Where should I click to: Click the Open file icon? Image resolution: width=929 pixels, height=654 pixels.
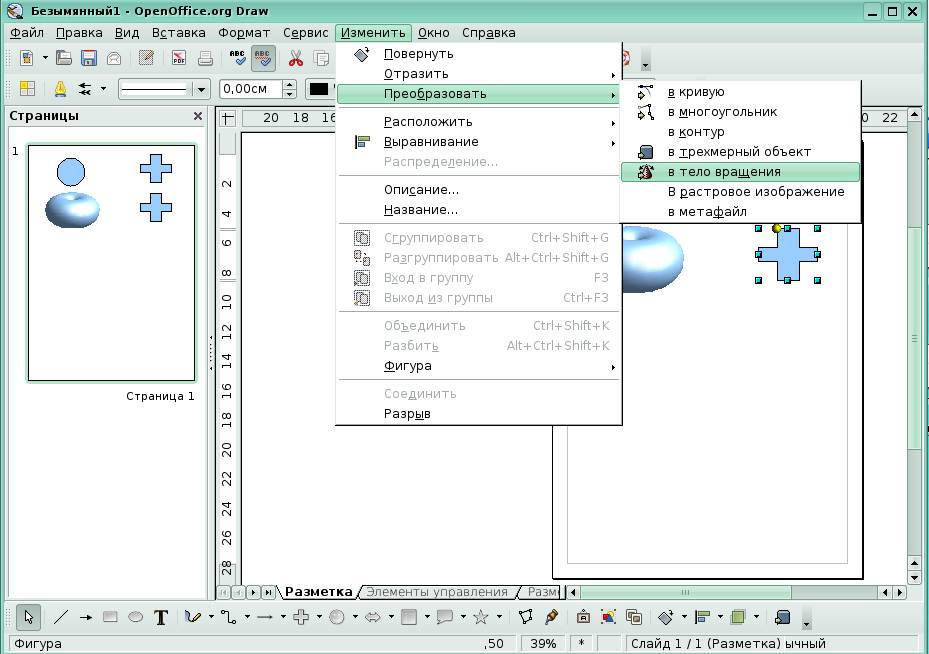coord(64,58)
